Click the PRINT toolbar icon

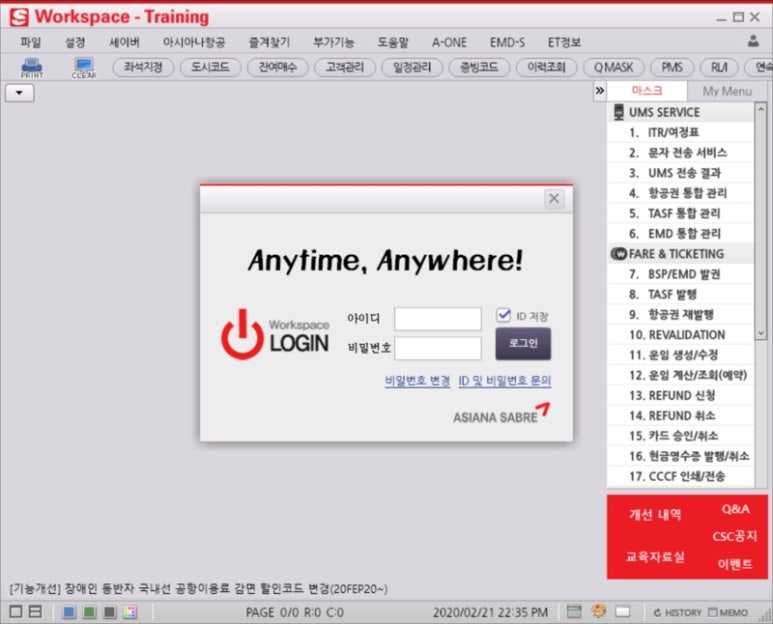[x=32, y=68]
